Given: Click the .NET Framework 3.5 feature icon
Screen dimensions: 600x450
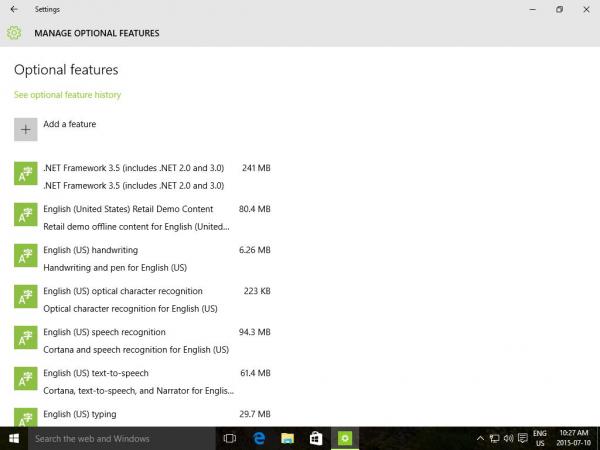Looking at the screenshot, I should (x=26, y=174).
